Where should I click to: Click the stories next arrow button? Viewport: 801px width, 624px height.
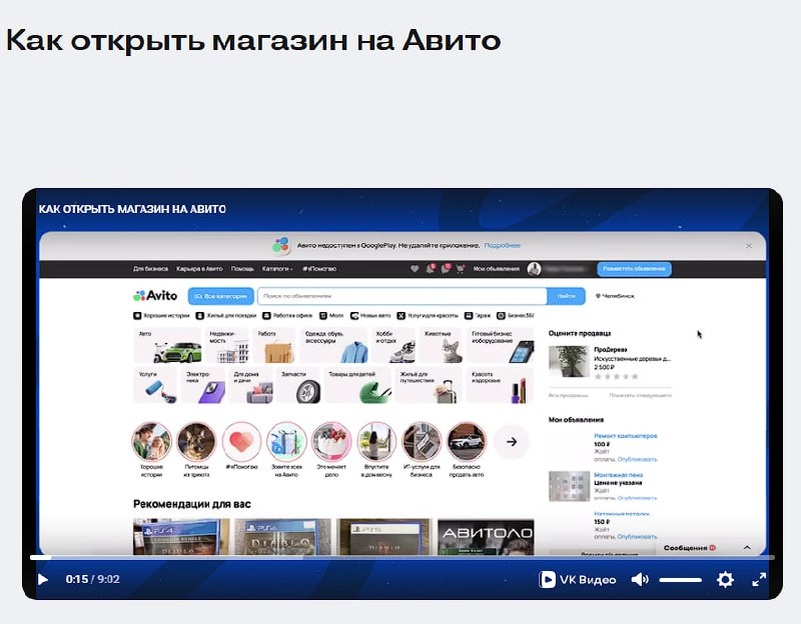point(511,442)
